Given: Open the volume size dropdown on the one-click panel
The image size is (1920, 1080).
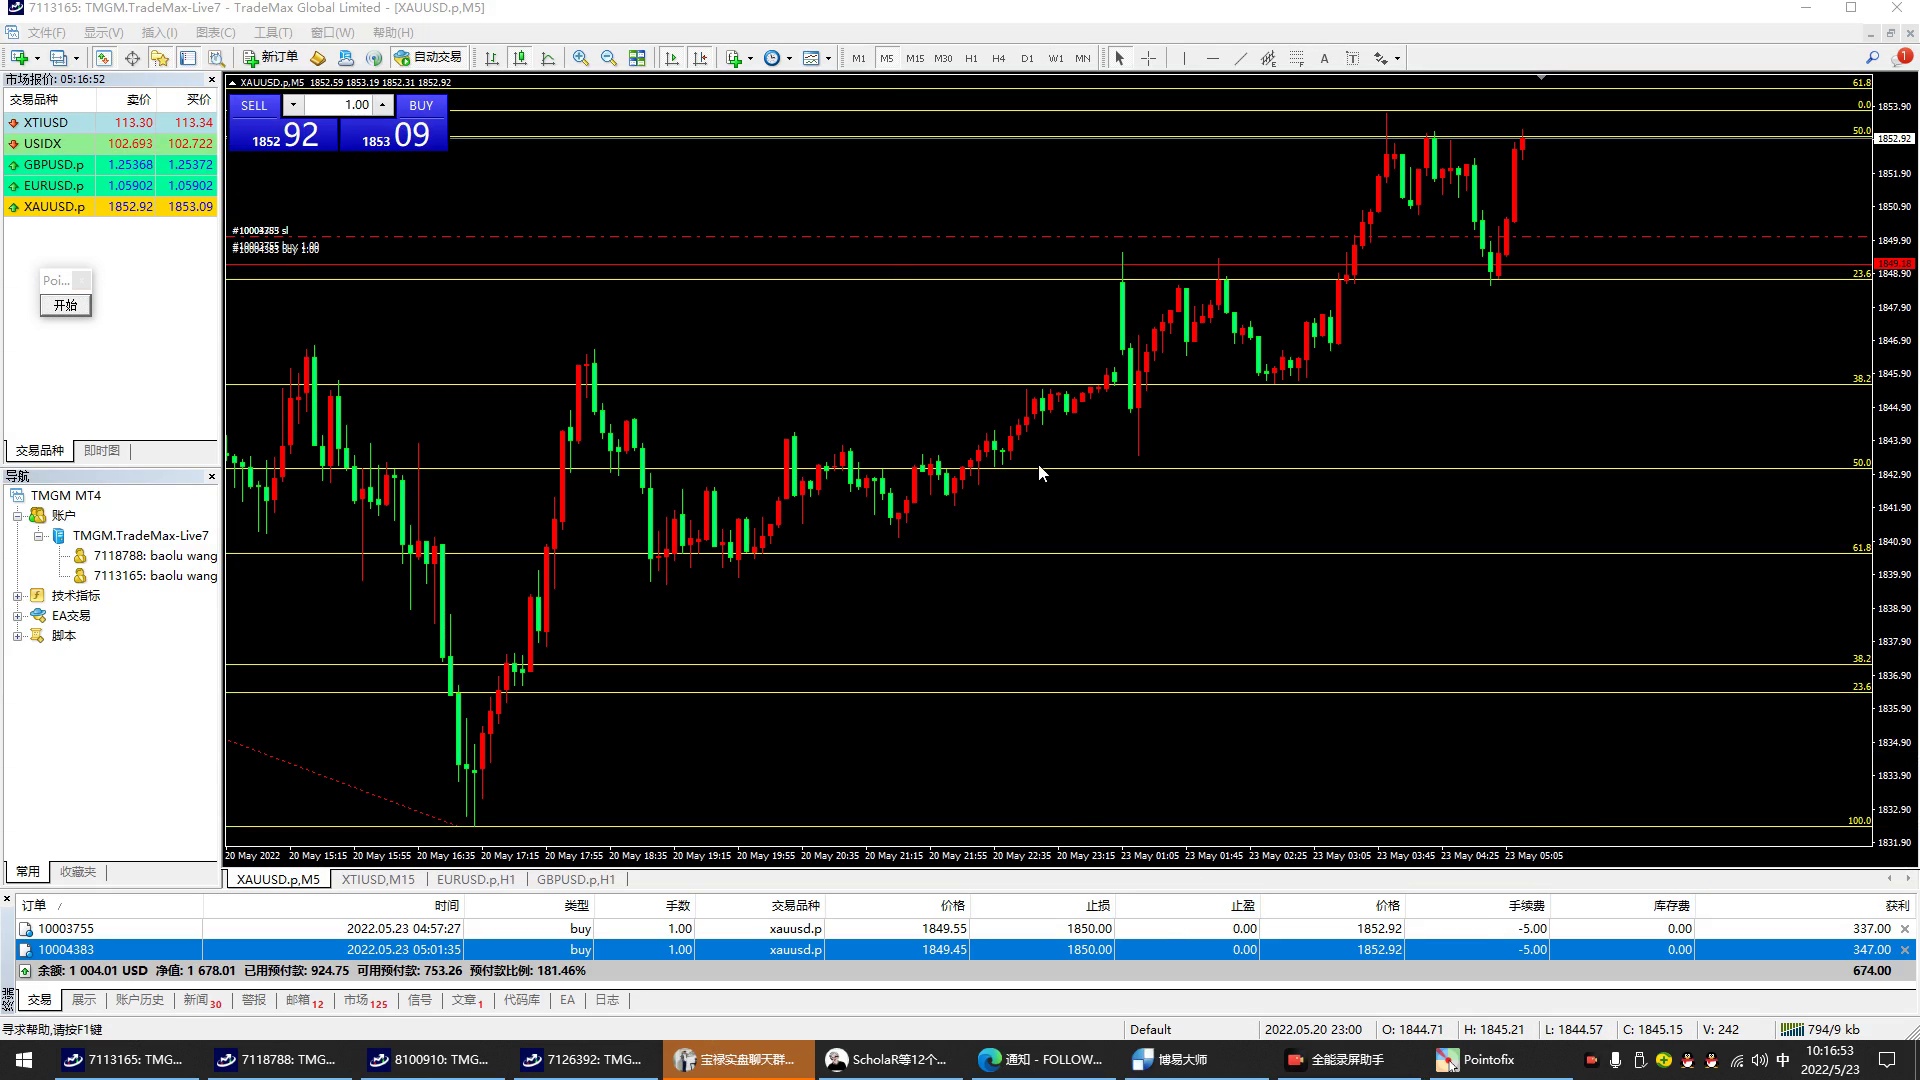Looking at the screenshot, I should [293, 105].
